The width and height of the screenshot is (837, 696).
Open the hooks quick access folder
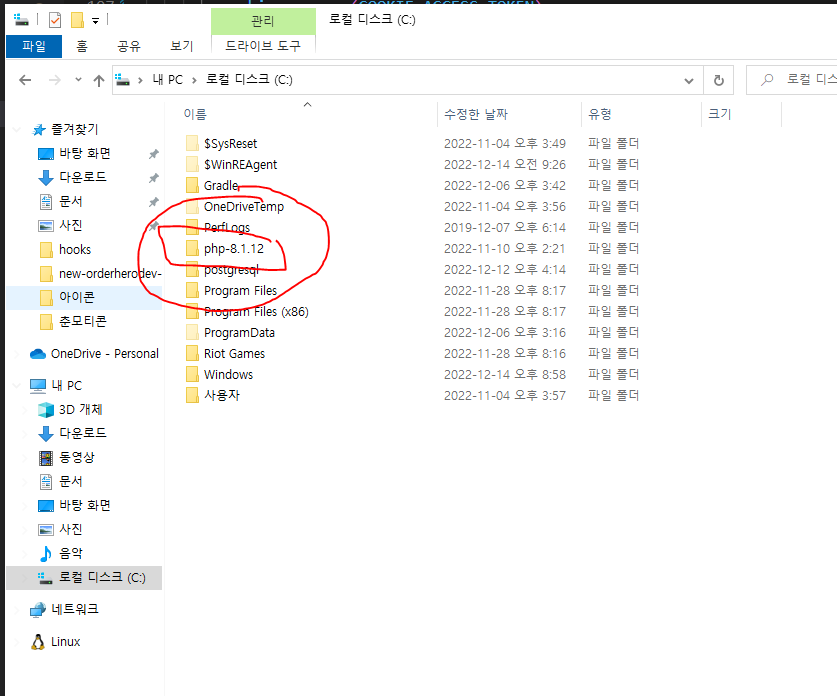75,249
